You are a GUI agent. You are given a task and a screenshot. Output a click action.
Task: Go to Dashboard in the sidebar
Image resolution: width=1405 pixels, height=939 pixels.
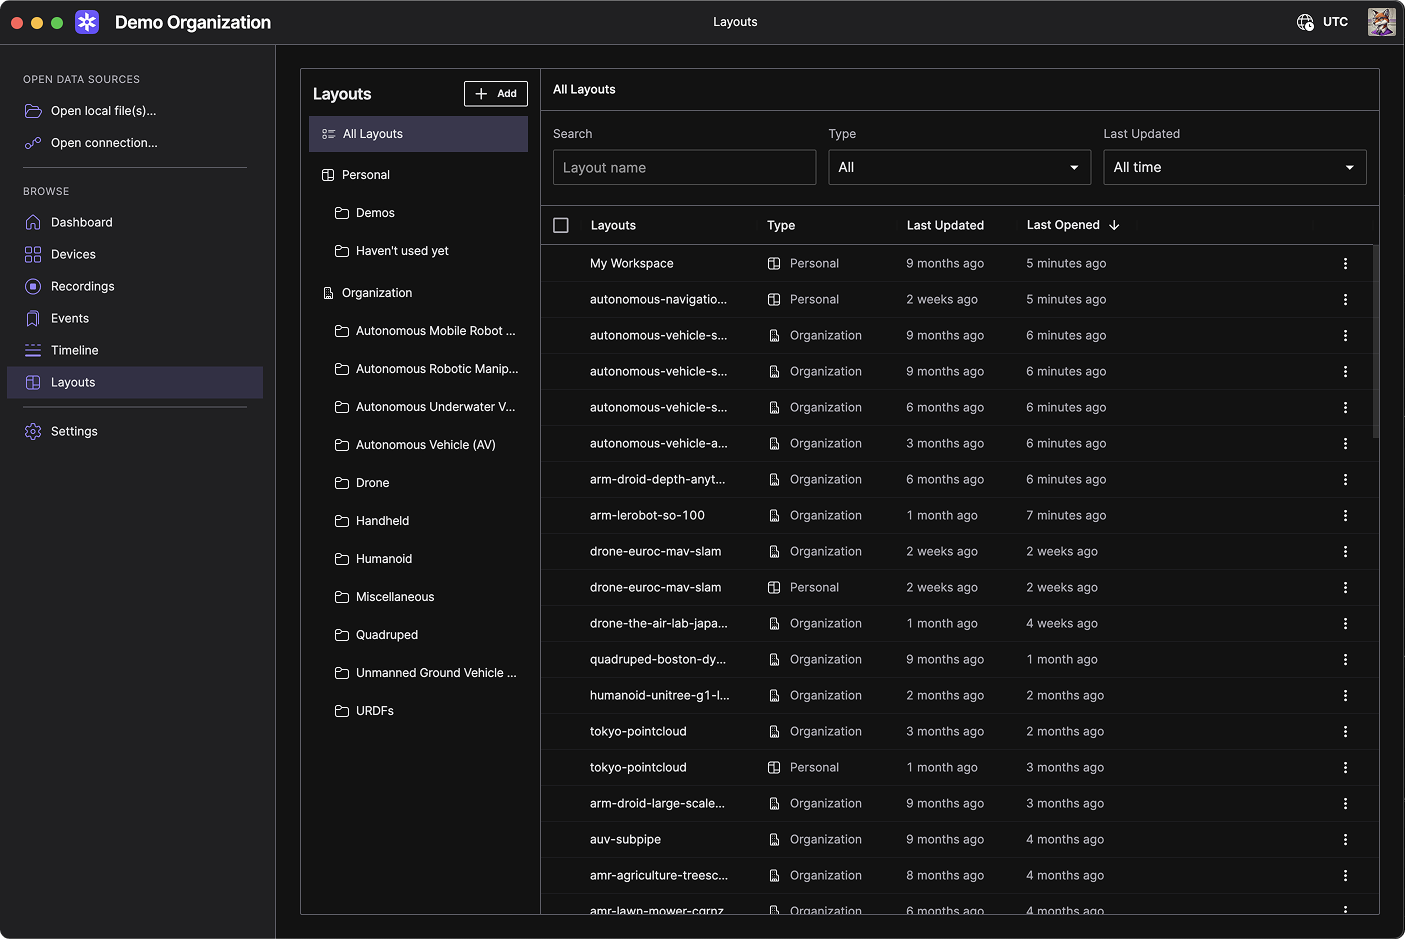tap(81, 223)
